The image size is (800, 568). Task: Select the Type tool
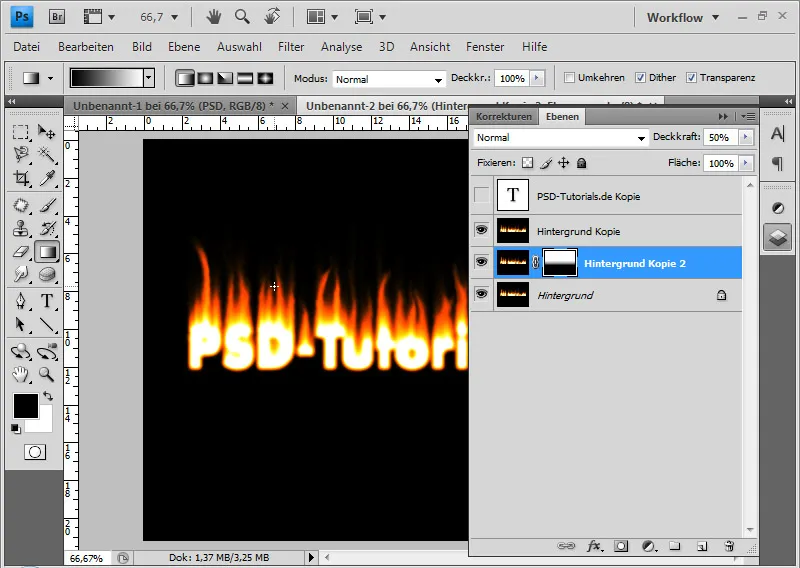(47, 301)
